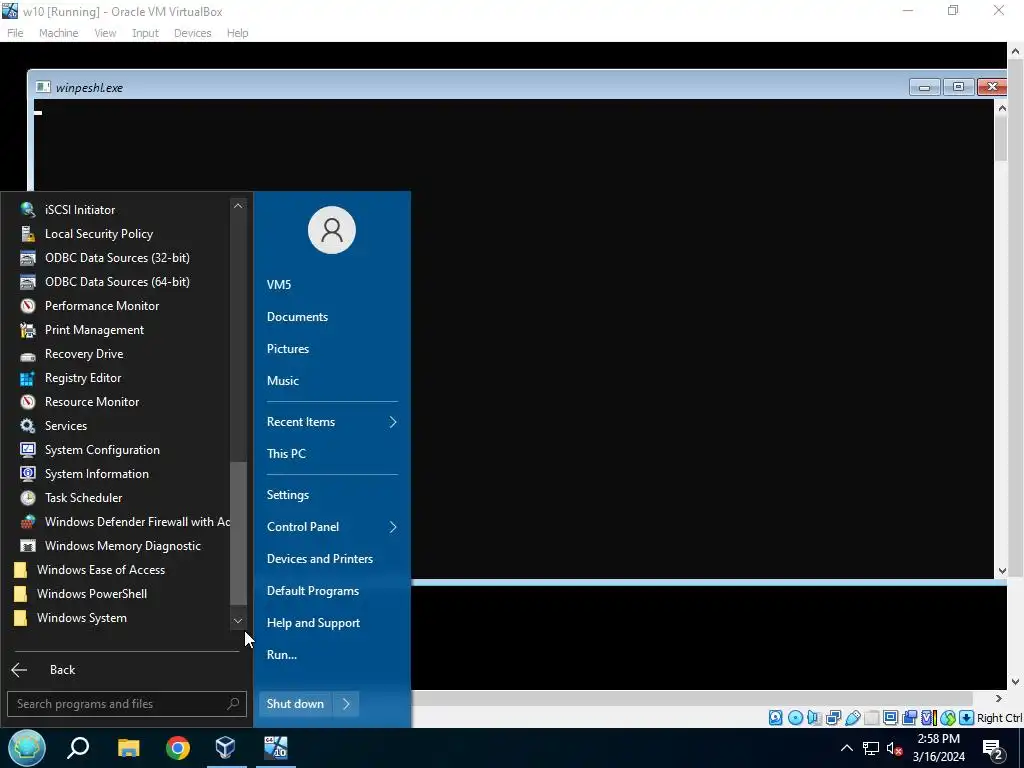Launch Windows Memory Diagnostic
The image size is (1024, 768).
[122, 546]
